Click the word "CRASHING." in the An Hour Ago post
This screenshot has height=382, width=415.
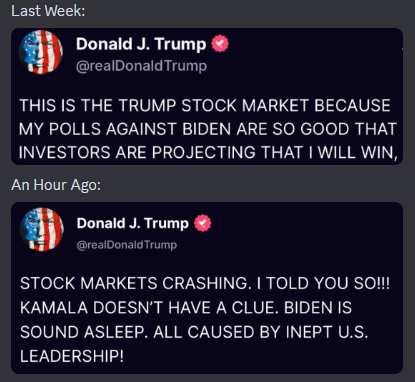click(205, 283)
